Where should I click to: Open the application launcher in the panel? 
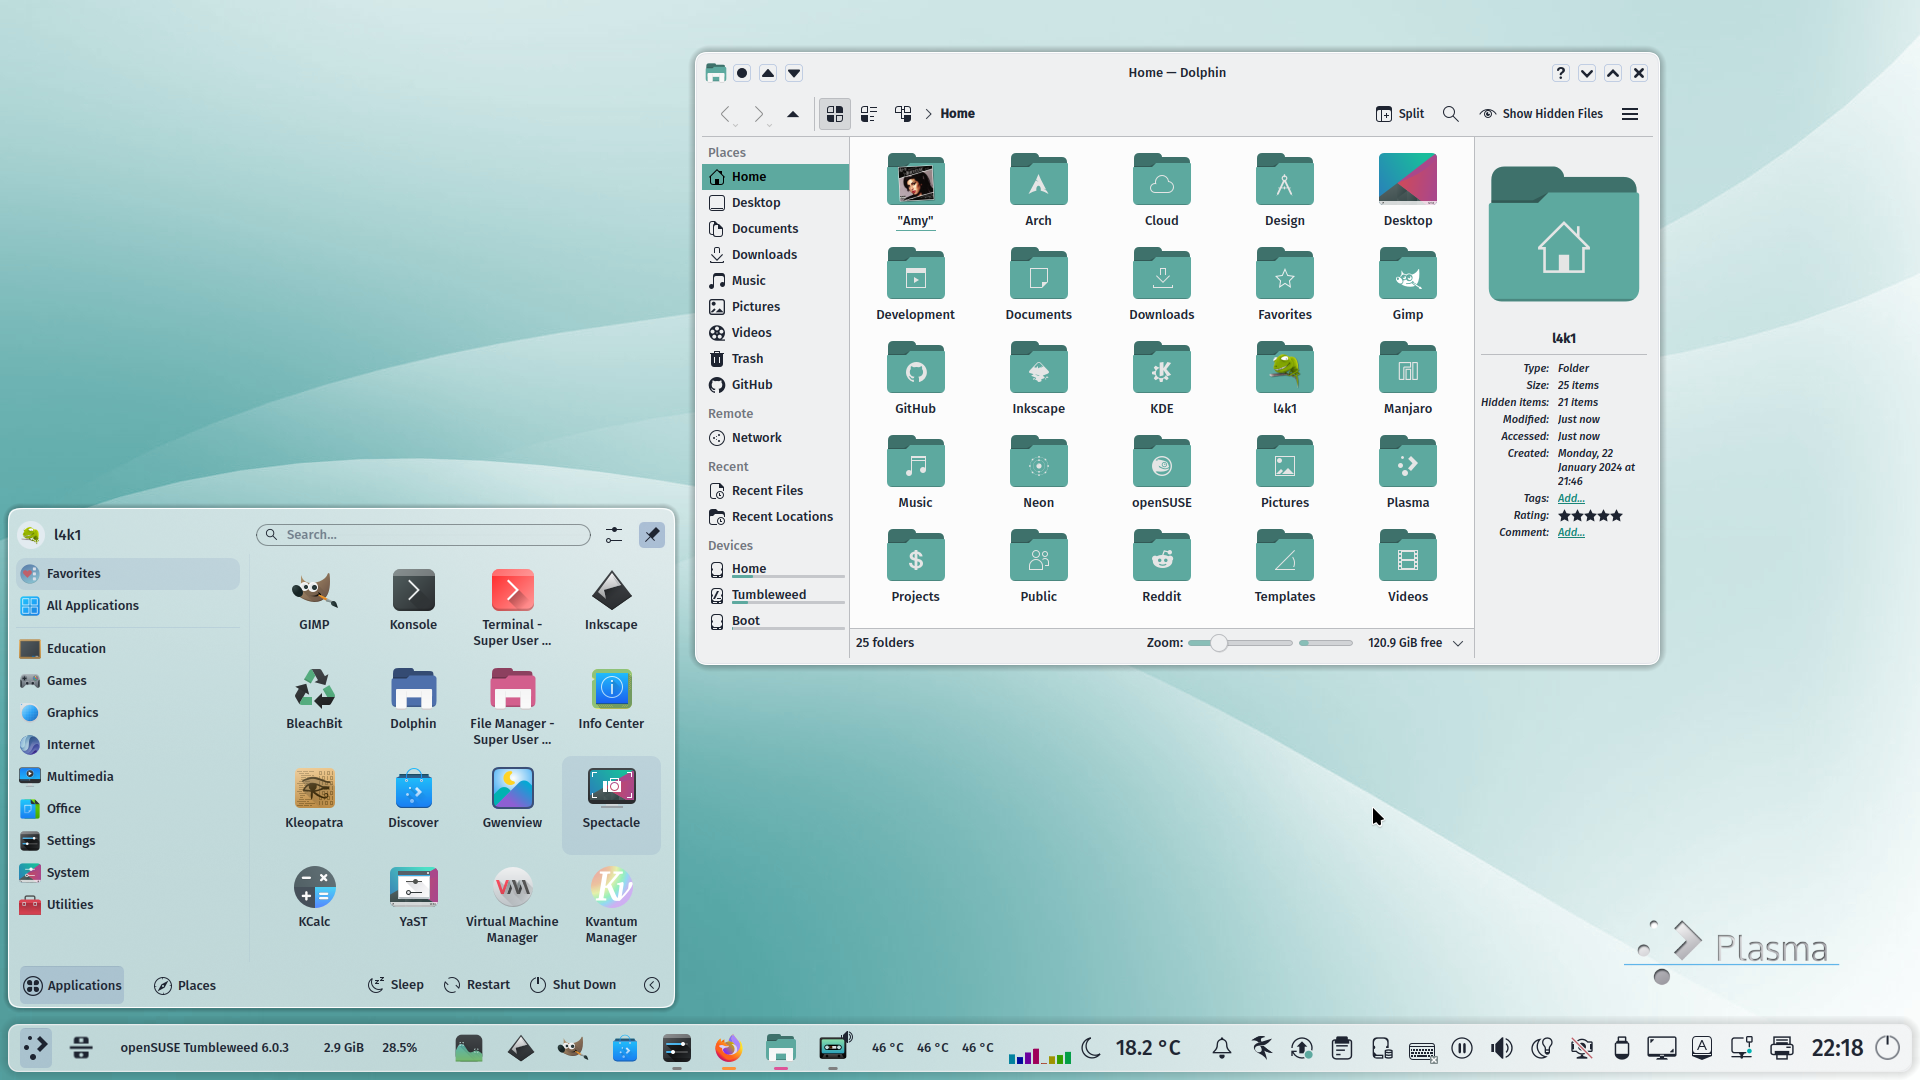click(36, 1048)
